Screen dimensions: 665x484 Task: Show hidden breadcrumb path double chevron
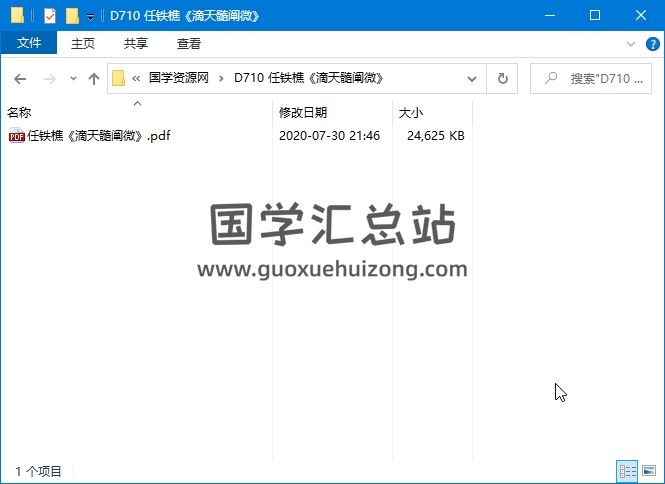[136, 78]
